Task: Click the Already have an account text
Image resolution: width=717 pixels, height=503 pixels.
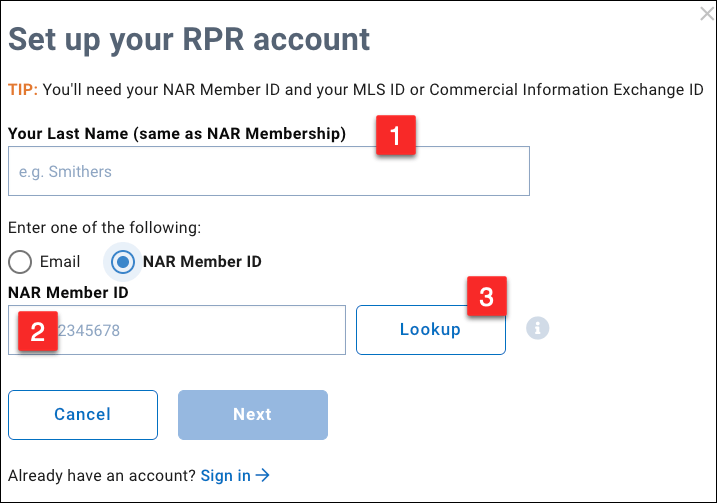Action: pyautogui.click(x=102, y=476)
